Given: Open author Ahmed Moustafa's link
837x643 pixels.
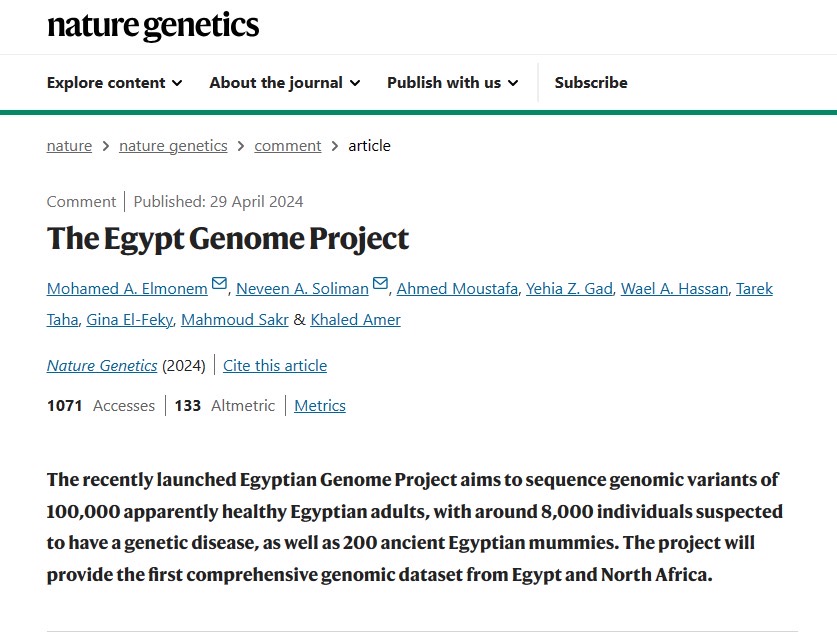Looking at the screenshot, I should click(457, 289).
